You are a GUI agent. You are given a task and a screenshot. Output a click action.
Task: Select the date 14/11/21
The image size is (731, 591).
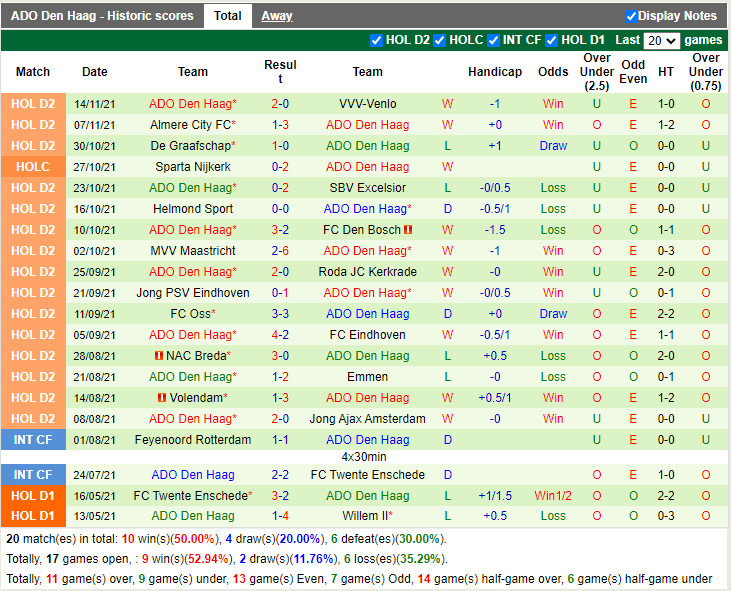(x=94, y=104)
